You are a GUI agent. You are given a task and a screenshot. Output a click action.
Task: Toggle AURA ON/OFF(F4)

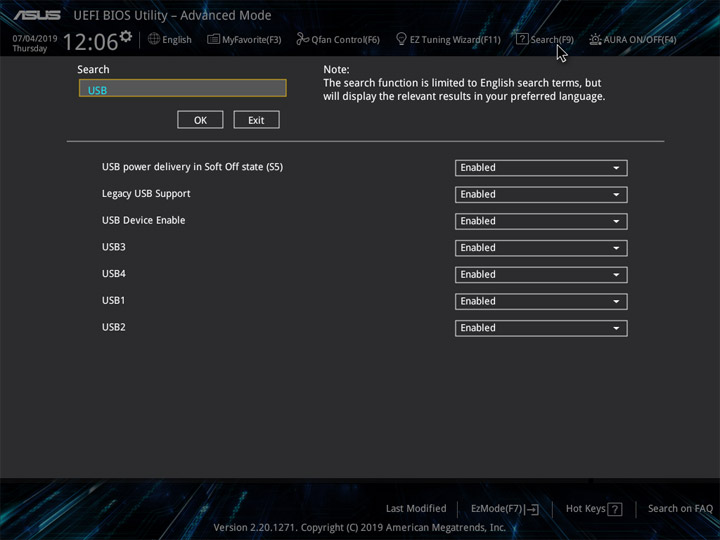(x=633, y=39)
